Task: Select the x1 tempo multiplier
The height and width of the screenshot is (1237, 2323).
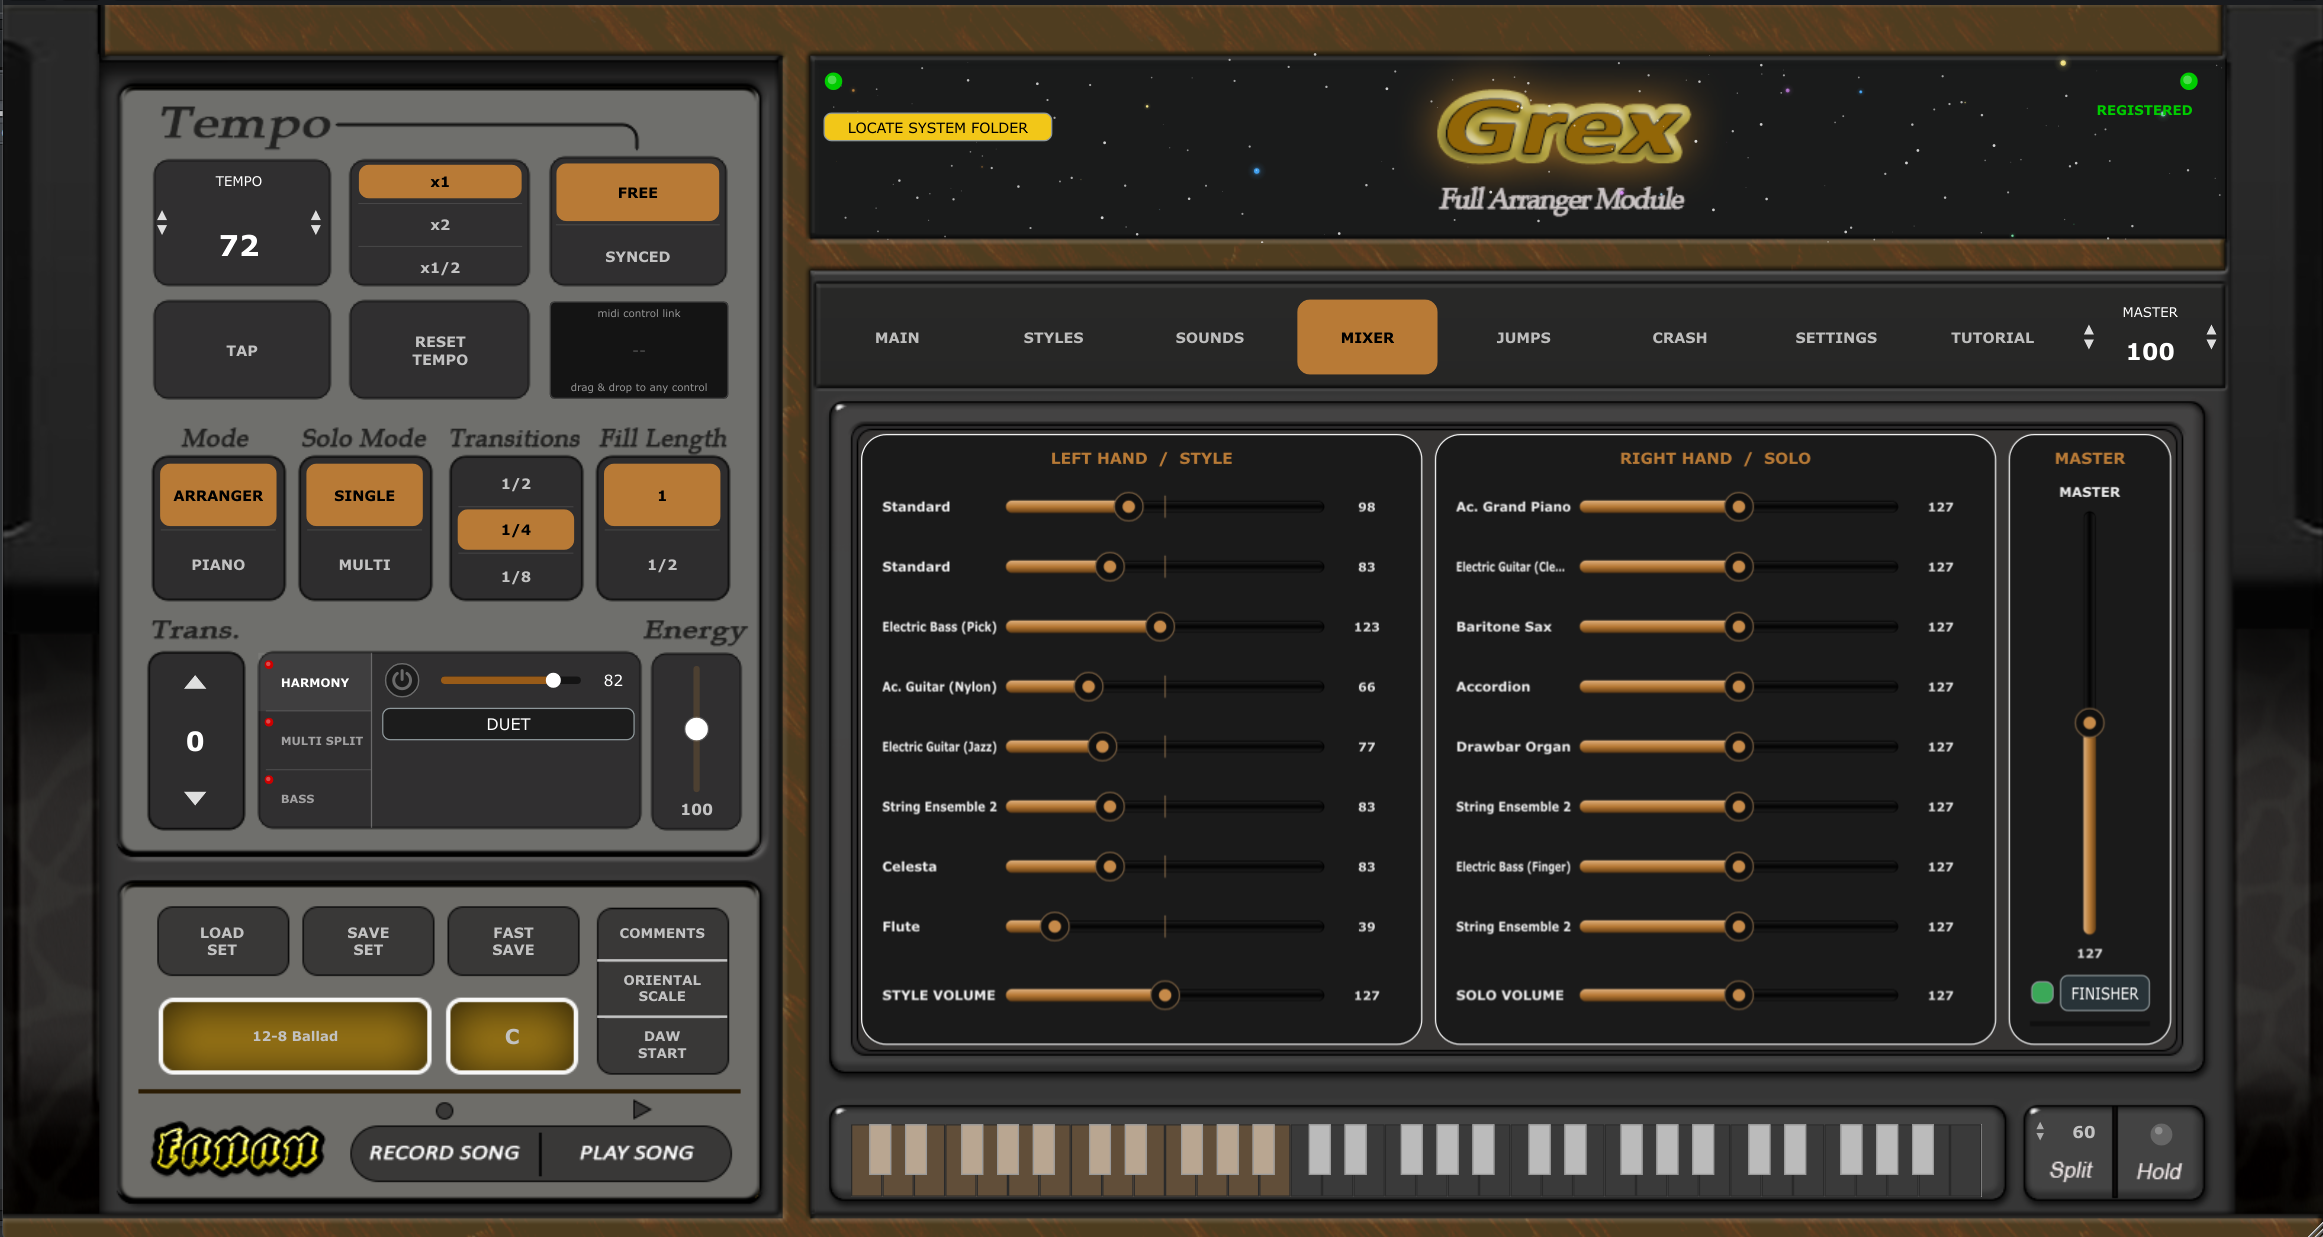Action: (440, 182)
